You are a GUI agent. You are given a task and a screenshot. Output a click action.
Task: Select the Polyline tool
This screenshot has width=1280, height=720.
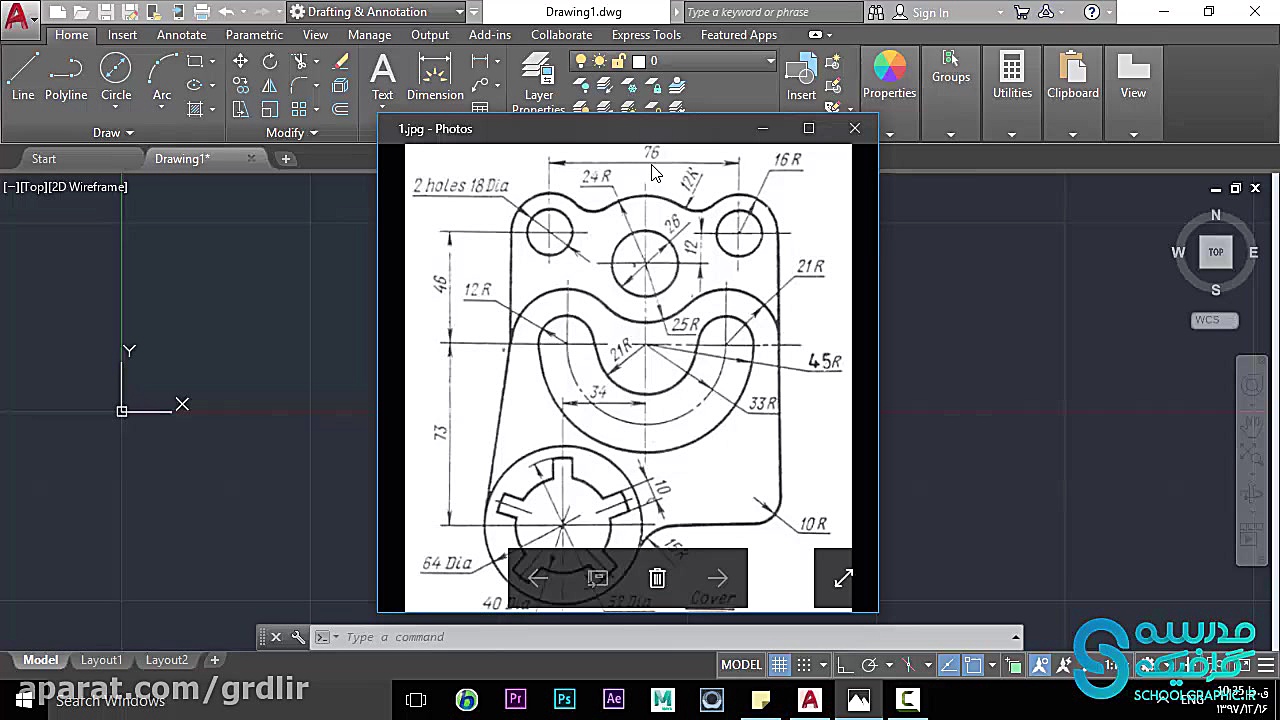(66, 77)
